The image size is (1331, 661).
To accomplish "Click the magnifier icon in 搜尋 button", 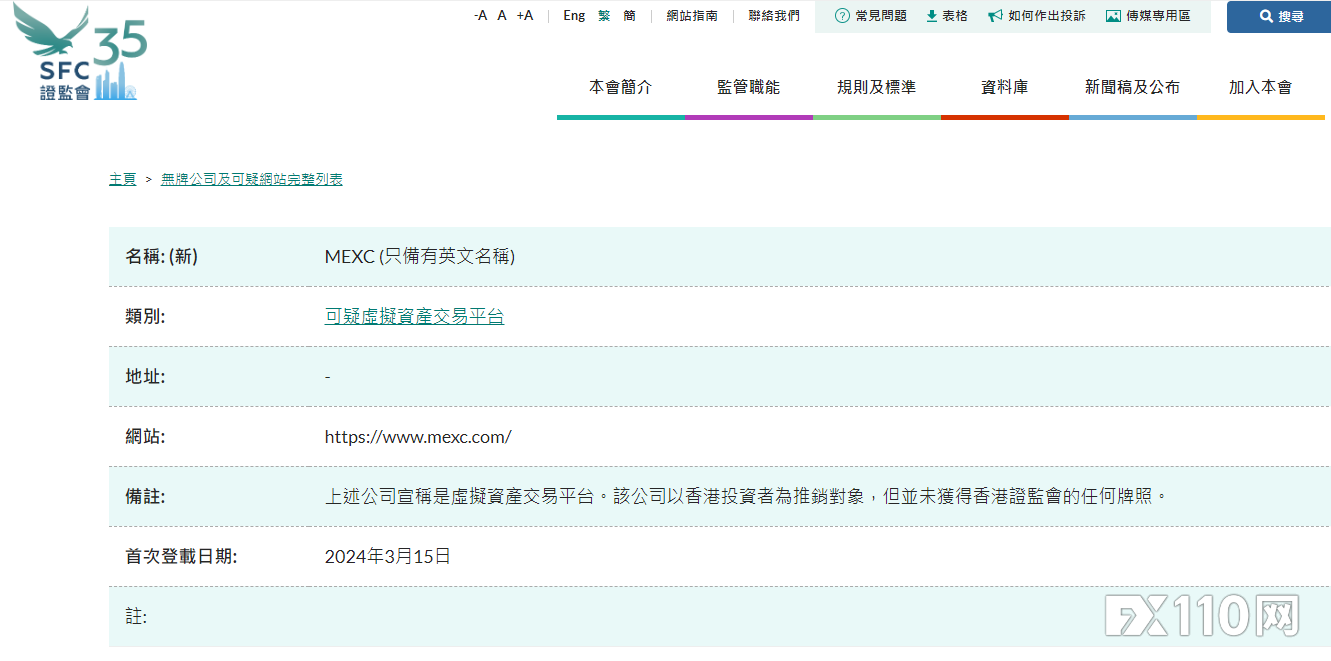I will click(x=1266, y=17).
